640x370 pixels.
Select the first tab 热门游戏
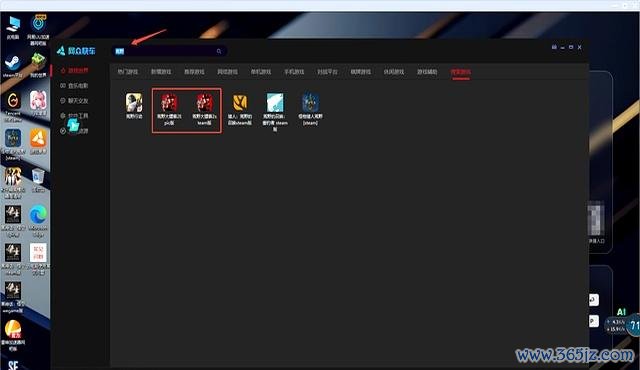(x=128, y=72)
